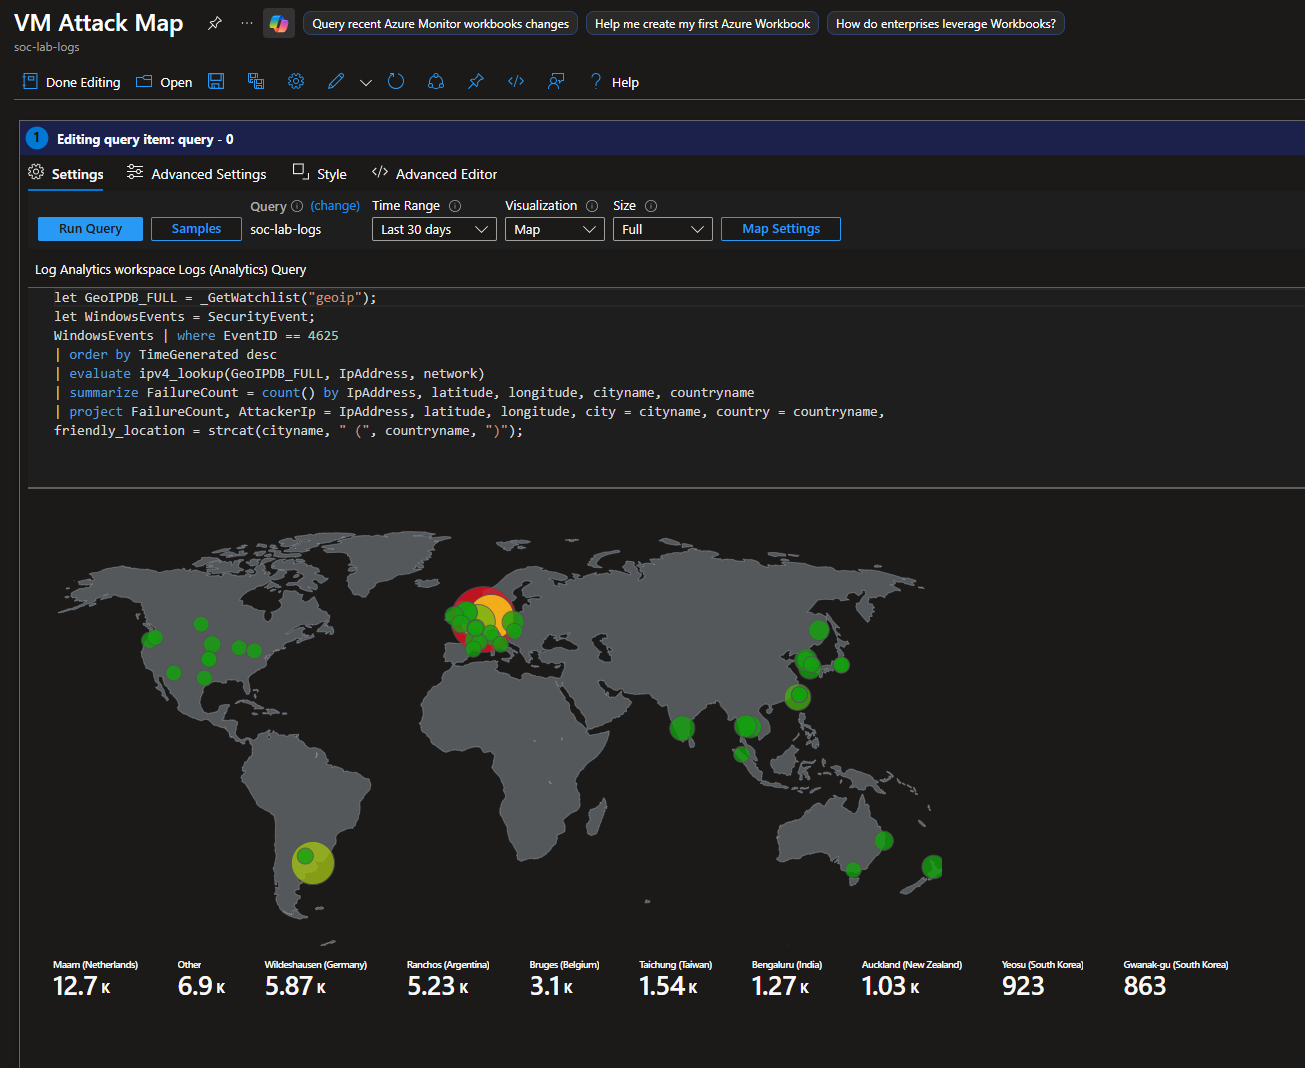The width and height of the screenshot is (1305, 1068).
Task: Click the Run Query button
Action: (x=90, y=229)
